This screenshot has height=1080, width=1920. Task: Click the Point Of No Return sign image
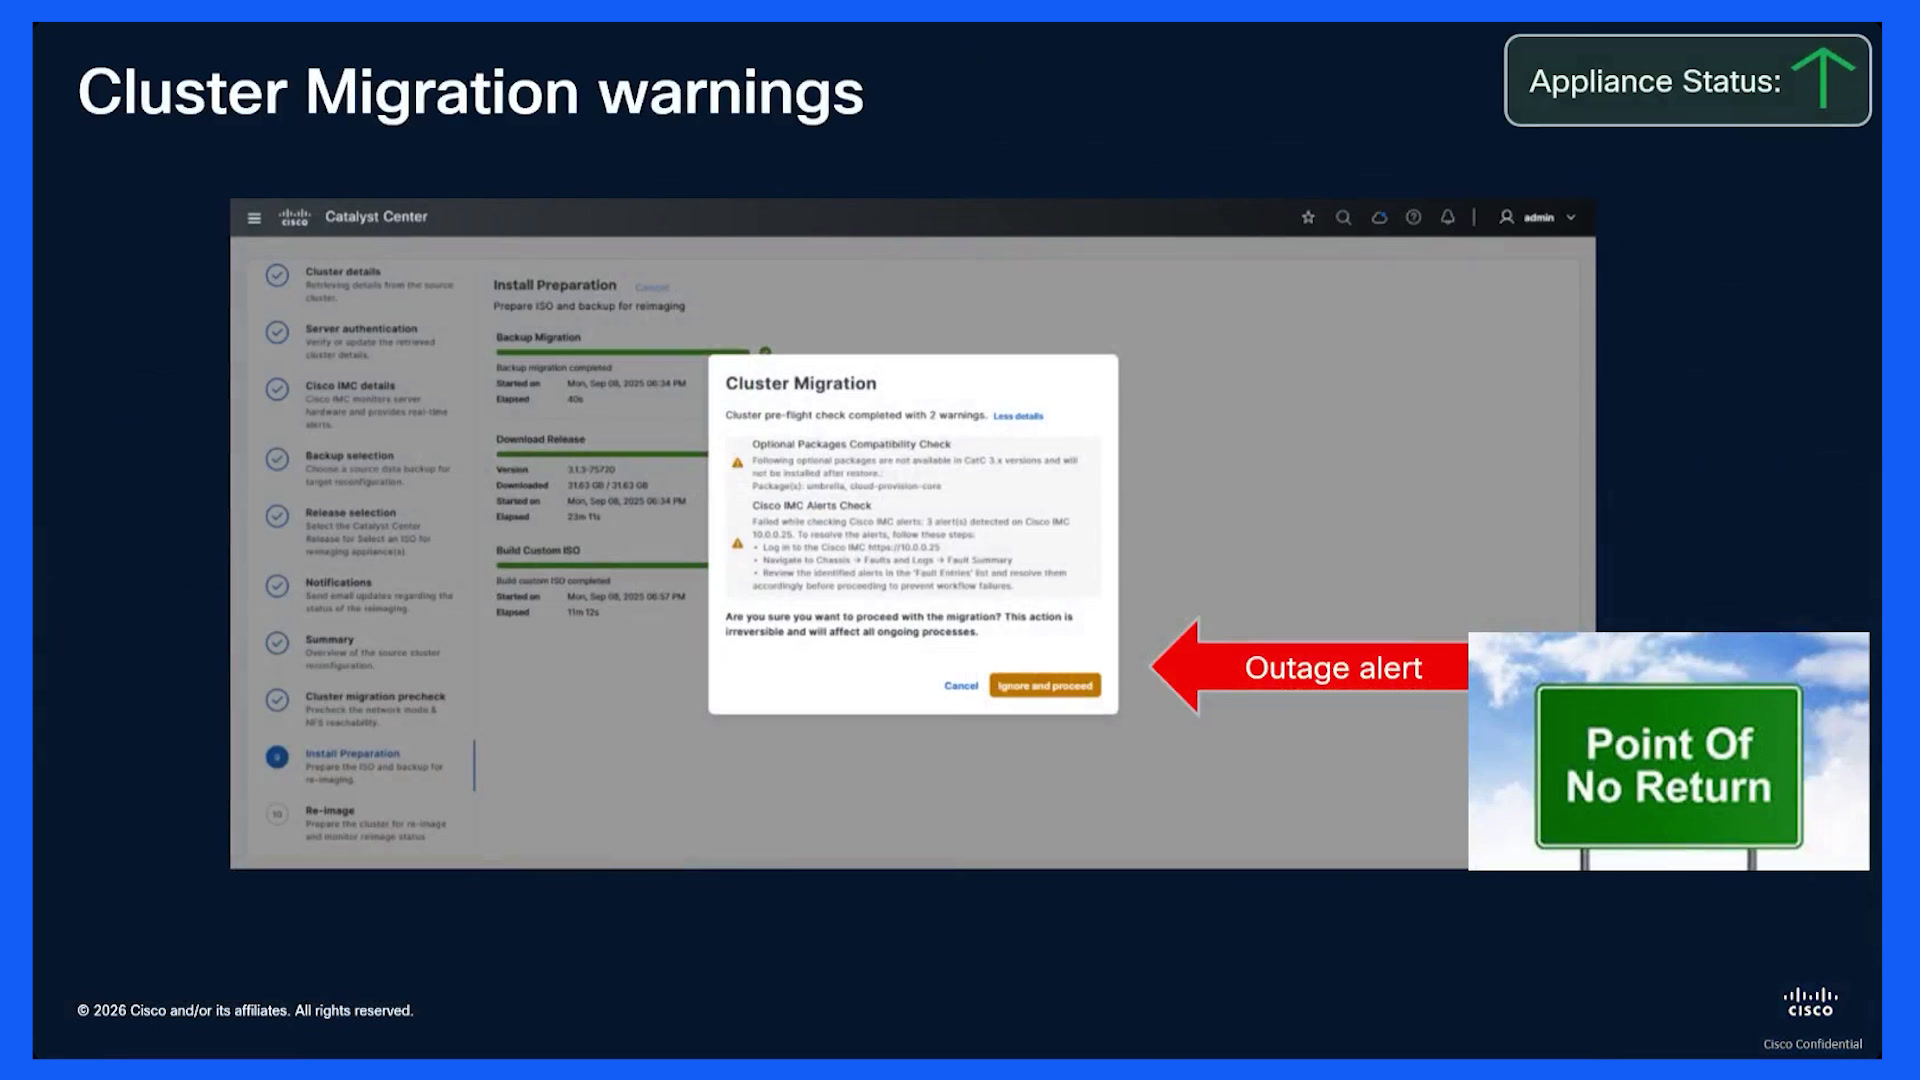tap(1668, 751)
